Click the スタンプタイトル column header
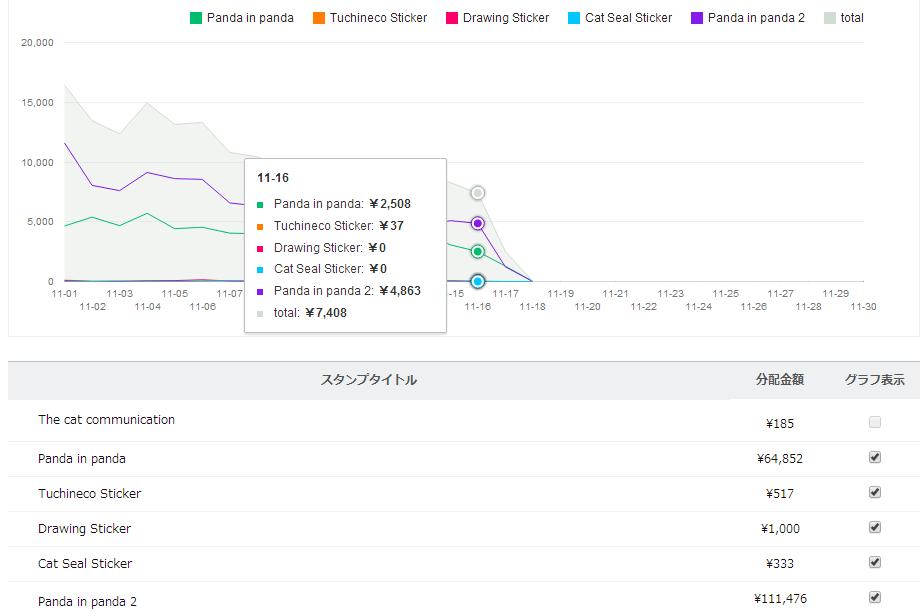Viewport: 922px width, 616px height. 368,380
